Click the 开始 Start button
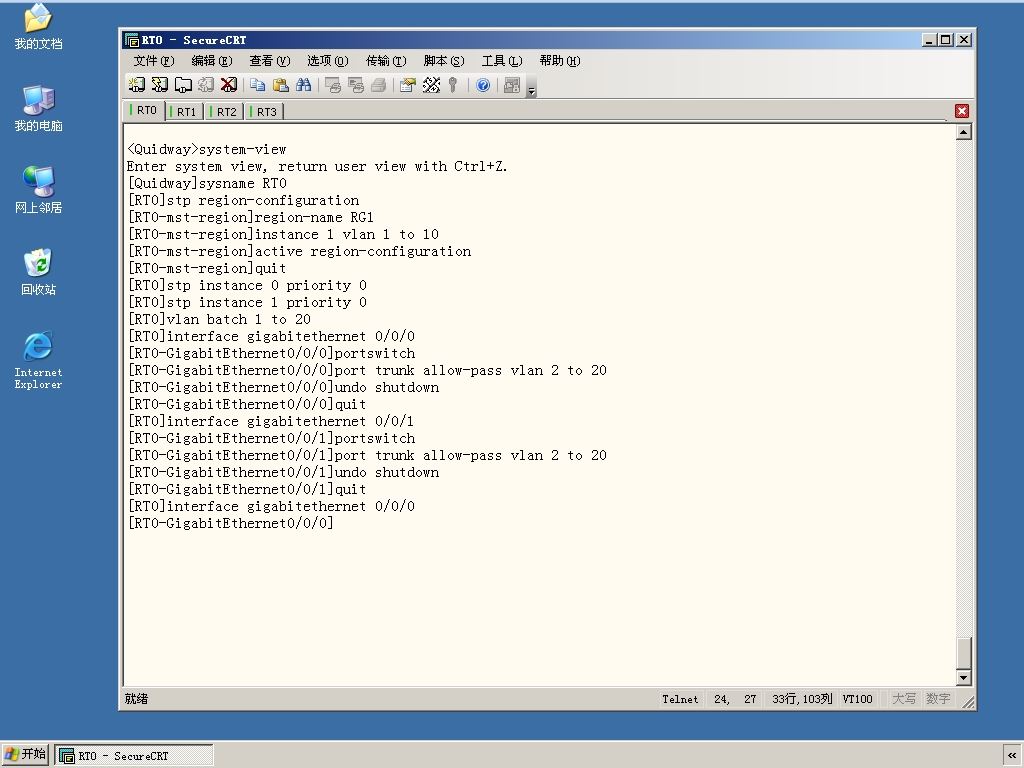The height and width of the screenshot is (768, 1024). point(25,755)
